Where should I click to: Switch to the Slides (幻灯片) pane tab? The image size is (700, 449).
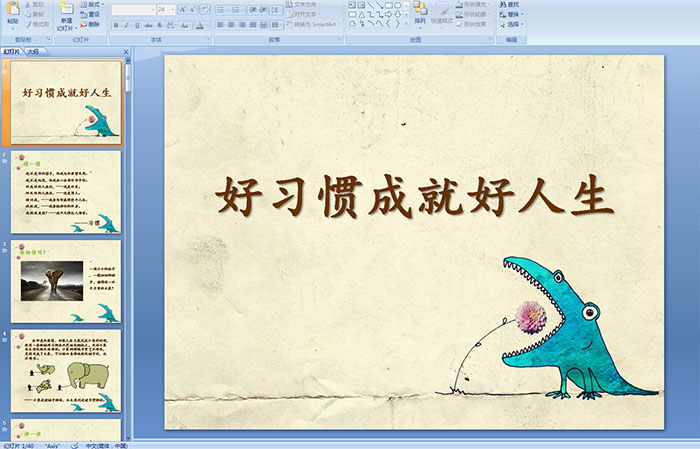coord(11,52)
